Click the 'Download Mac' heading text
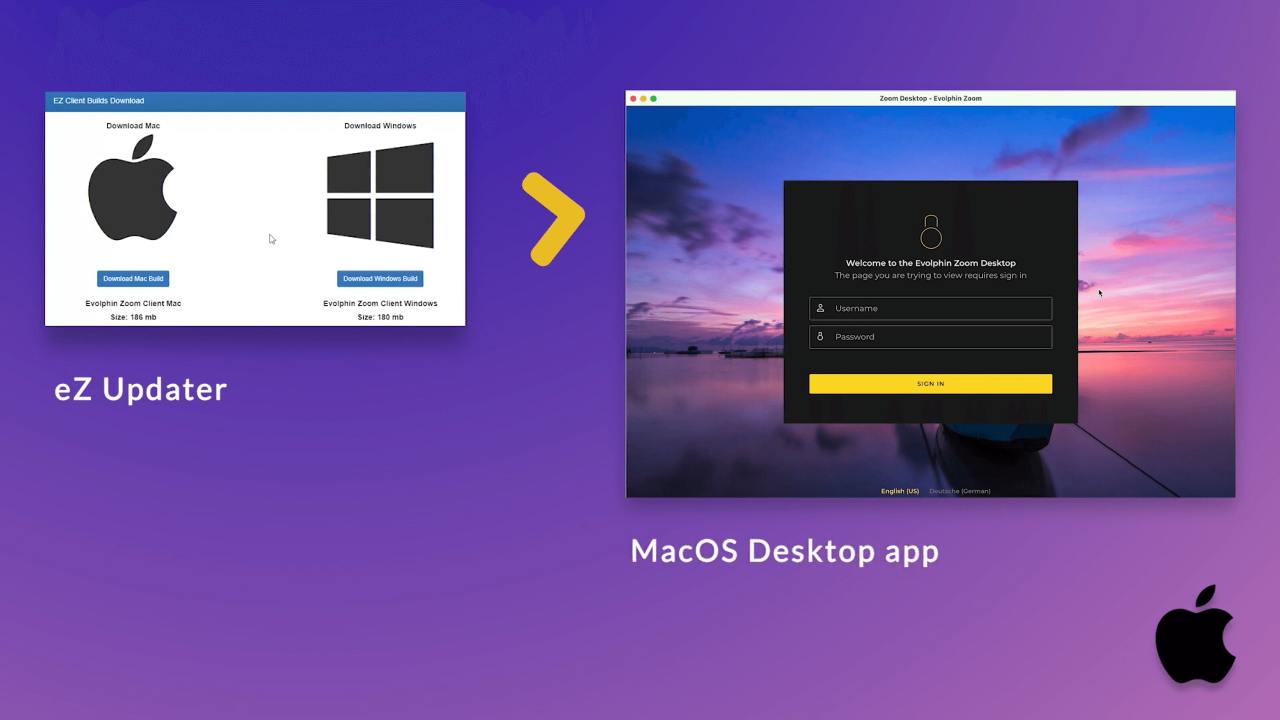 [133, 126]
